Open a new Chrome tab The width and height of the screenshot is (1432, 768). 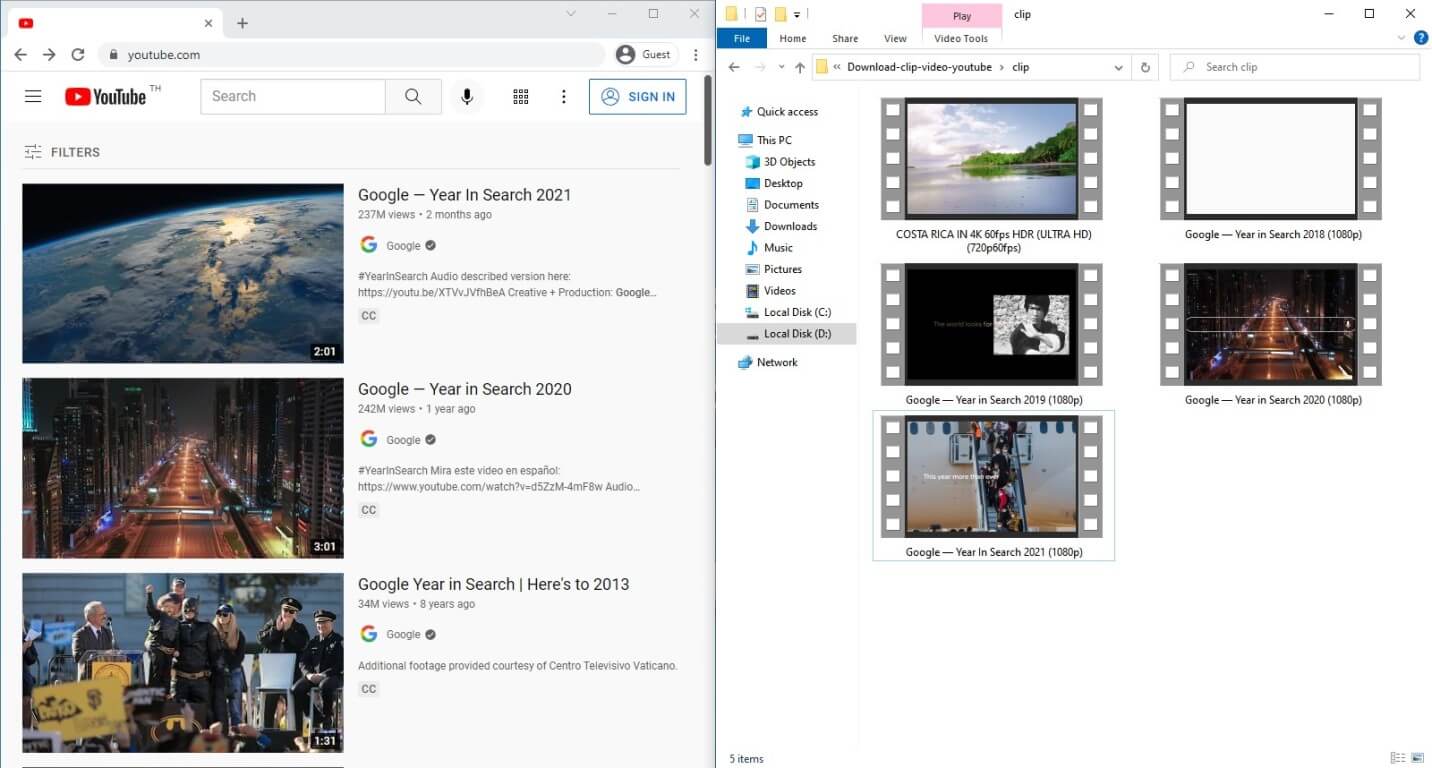point(242,23)
